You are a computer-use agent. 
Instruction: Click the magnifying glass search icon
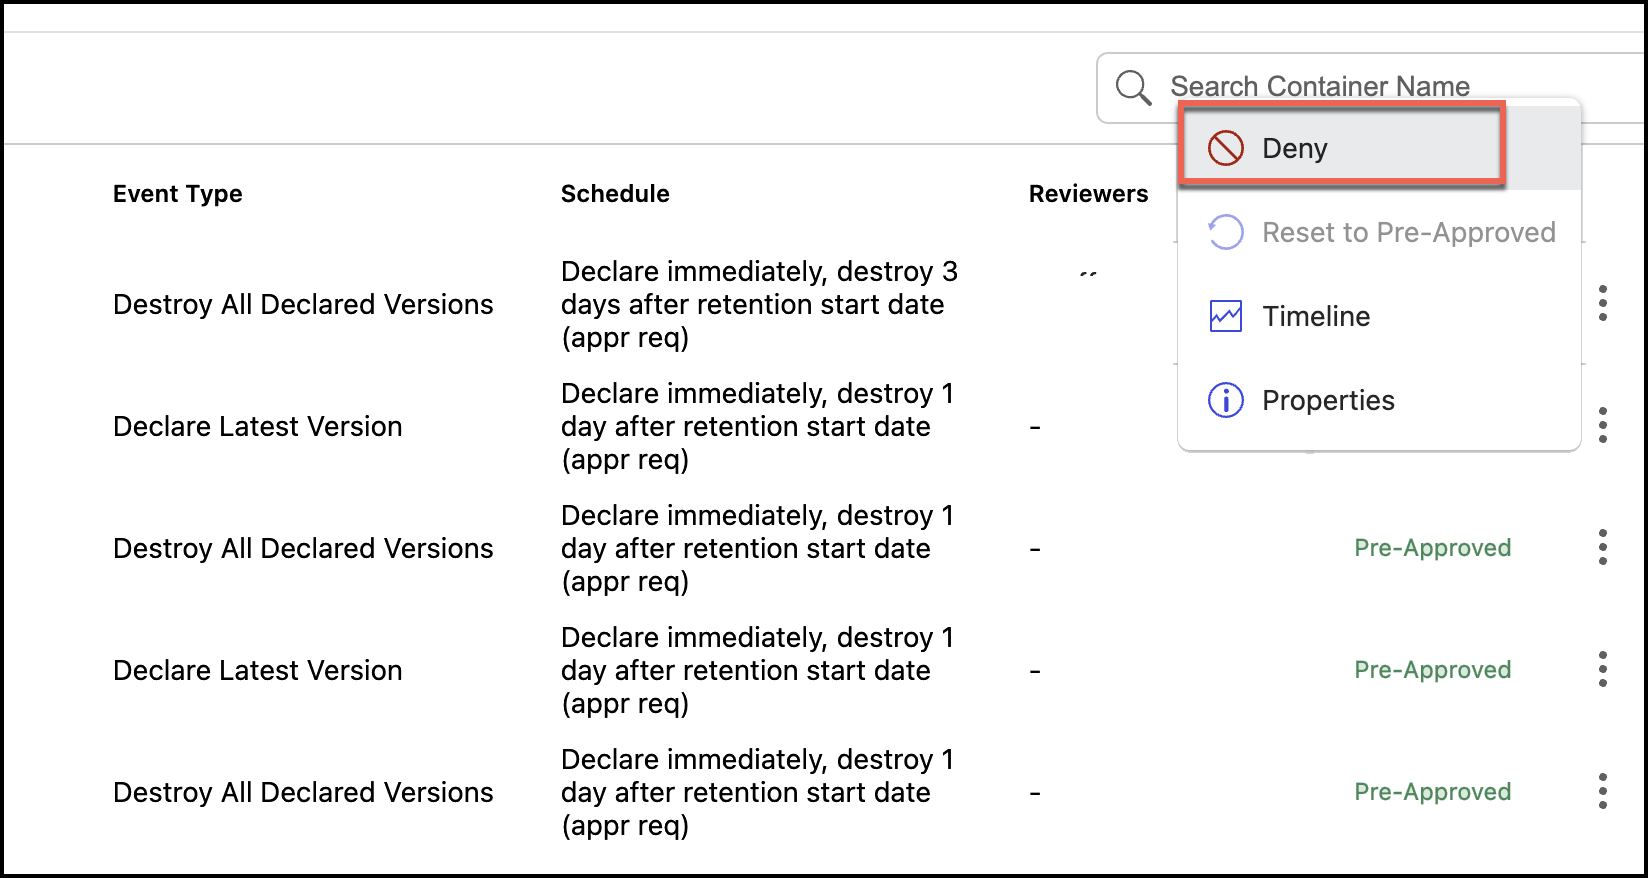1133,88
